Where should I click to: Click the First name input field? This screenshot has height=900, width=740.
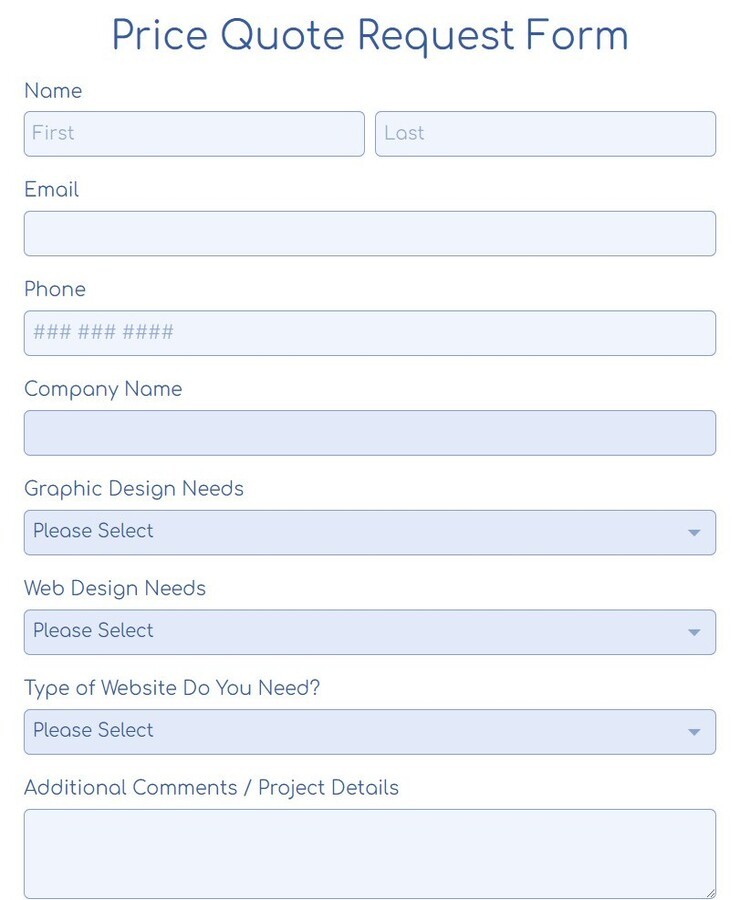pos(194,134)
